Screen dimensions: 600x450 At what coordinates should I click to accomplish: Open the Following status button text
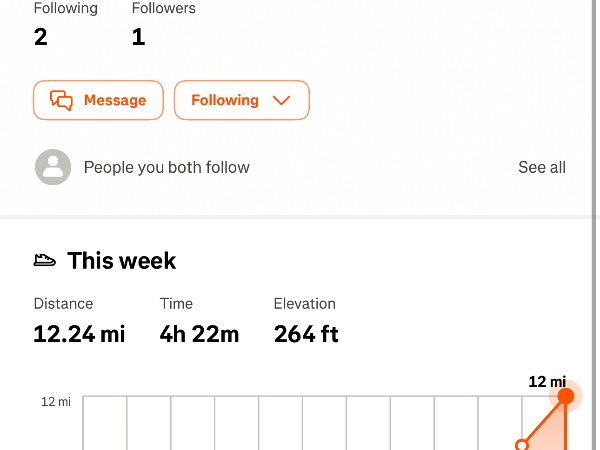coord(224,100)
